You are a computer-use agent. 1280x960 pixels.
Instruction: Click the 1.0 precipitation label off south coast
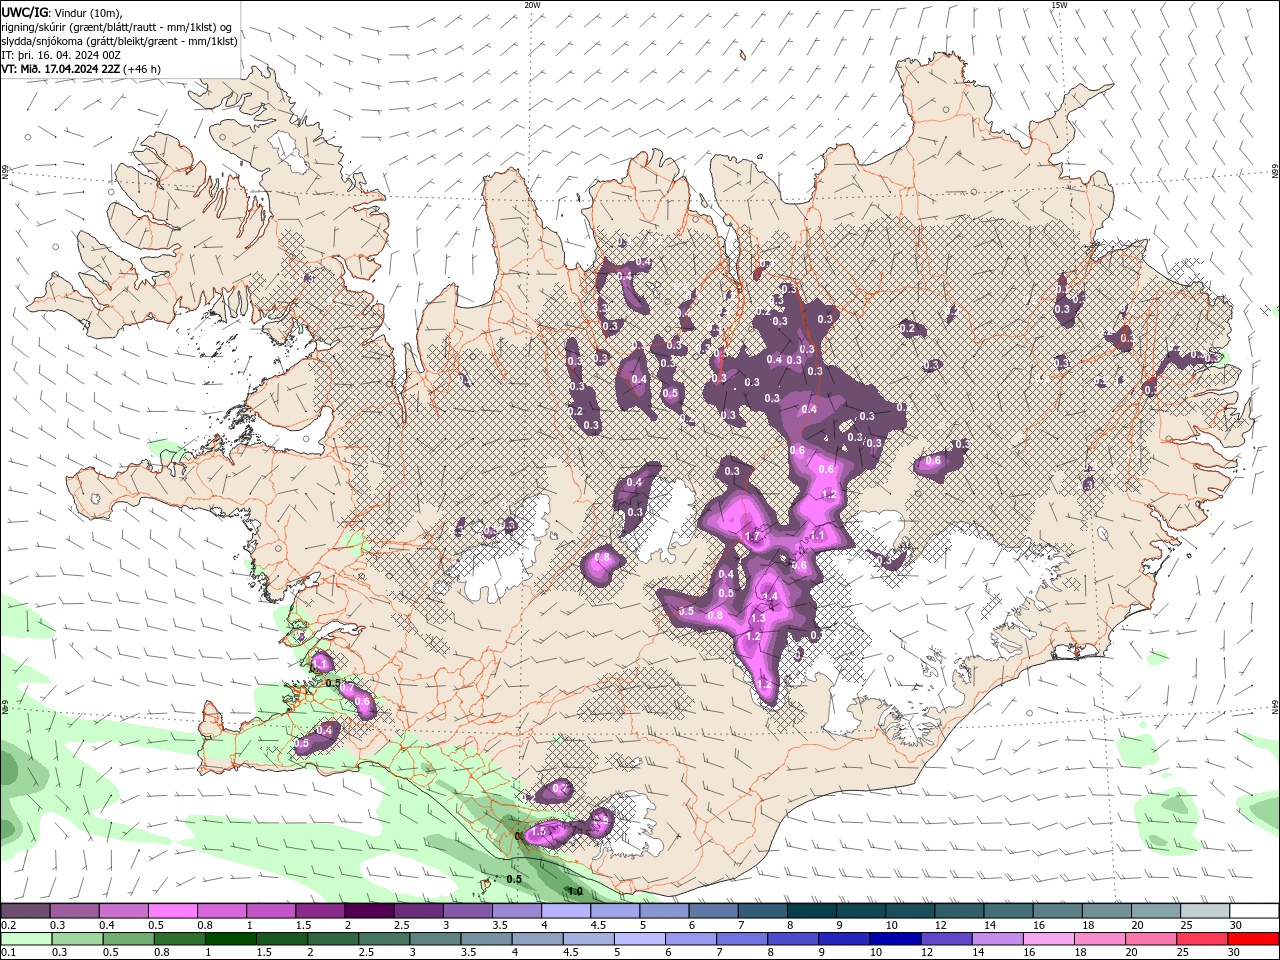[575, 891]
